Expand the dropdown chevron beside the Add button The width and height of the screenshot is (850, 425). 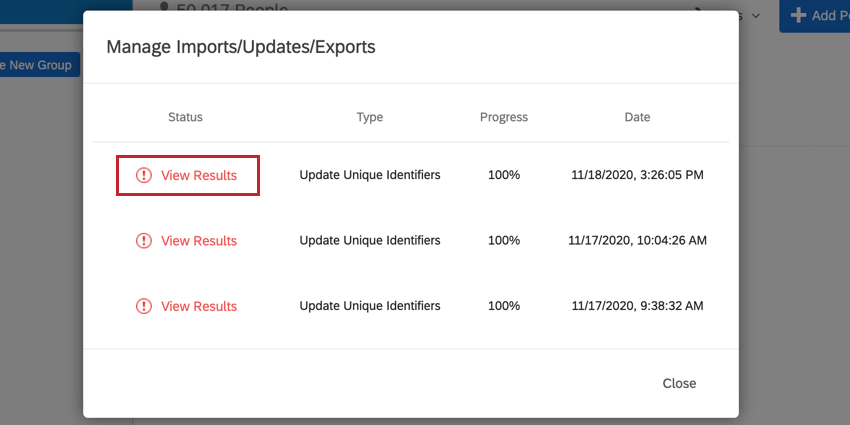point(755,16)
